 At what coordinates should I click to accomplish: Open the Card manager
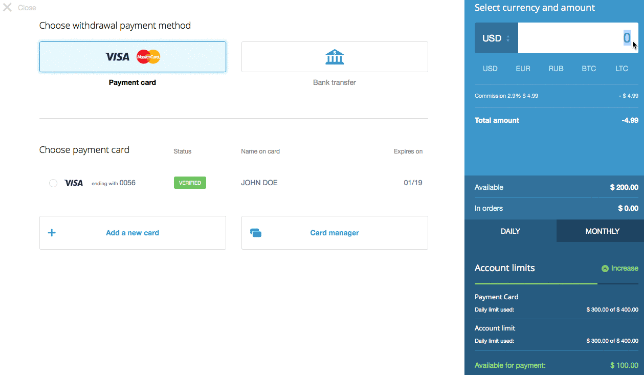click(x=334, y=233)
